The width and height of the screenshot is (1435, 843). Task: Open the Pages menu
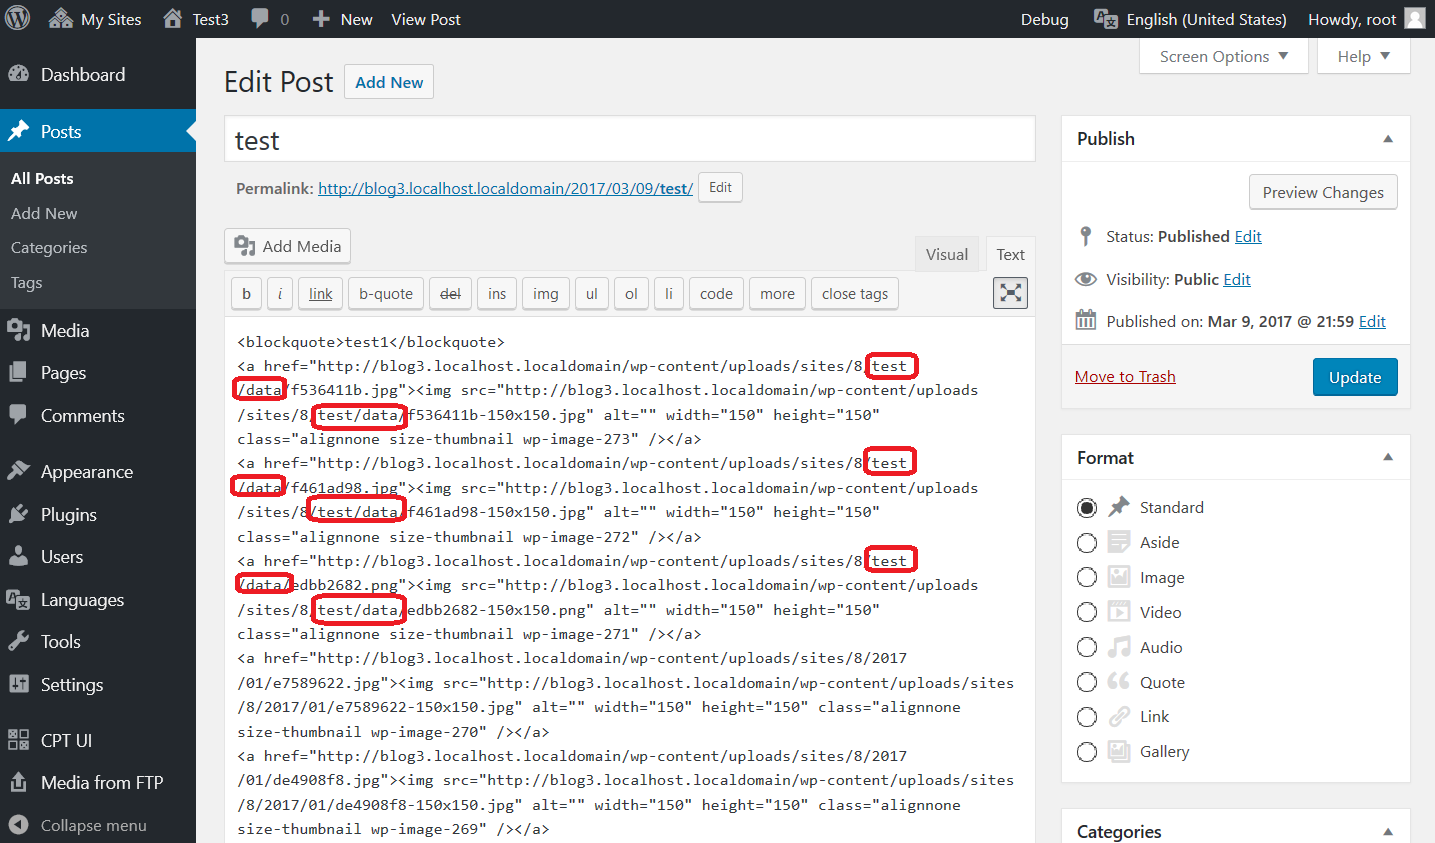pos(98,373)
